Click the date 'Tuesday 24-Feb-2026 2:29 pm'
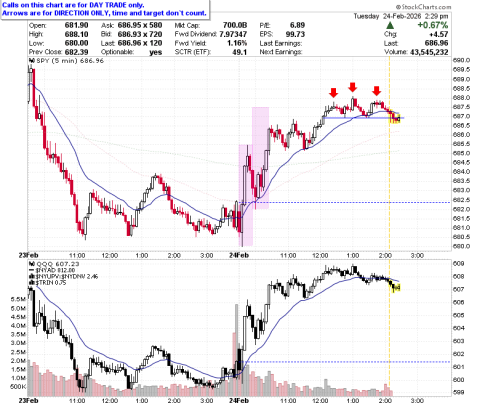The width and height of the screenshot is (480, 406). click(x=401, y=16)
